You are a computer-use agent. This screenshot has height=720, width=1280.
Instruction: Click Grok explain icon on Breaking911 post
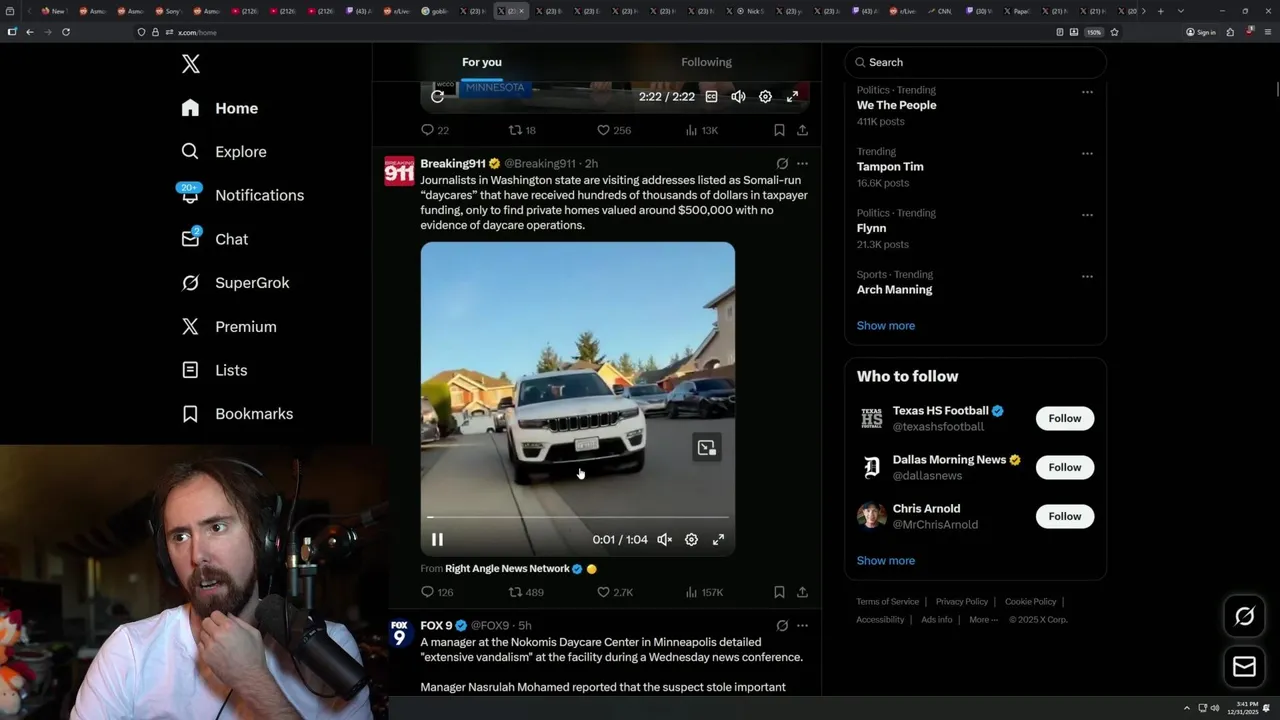[782, 163]
